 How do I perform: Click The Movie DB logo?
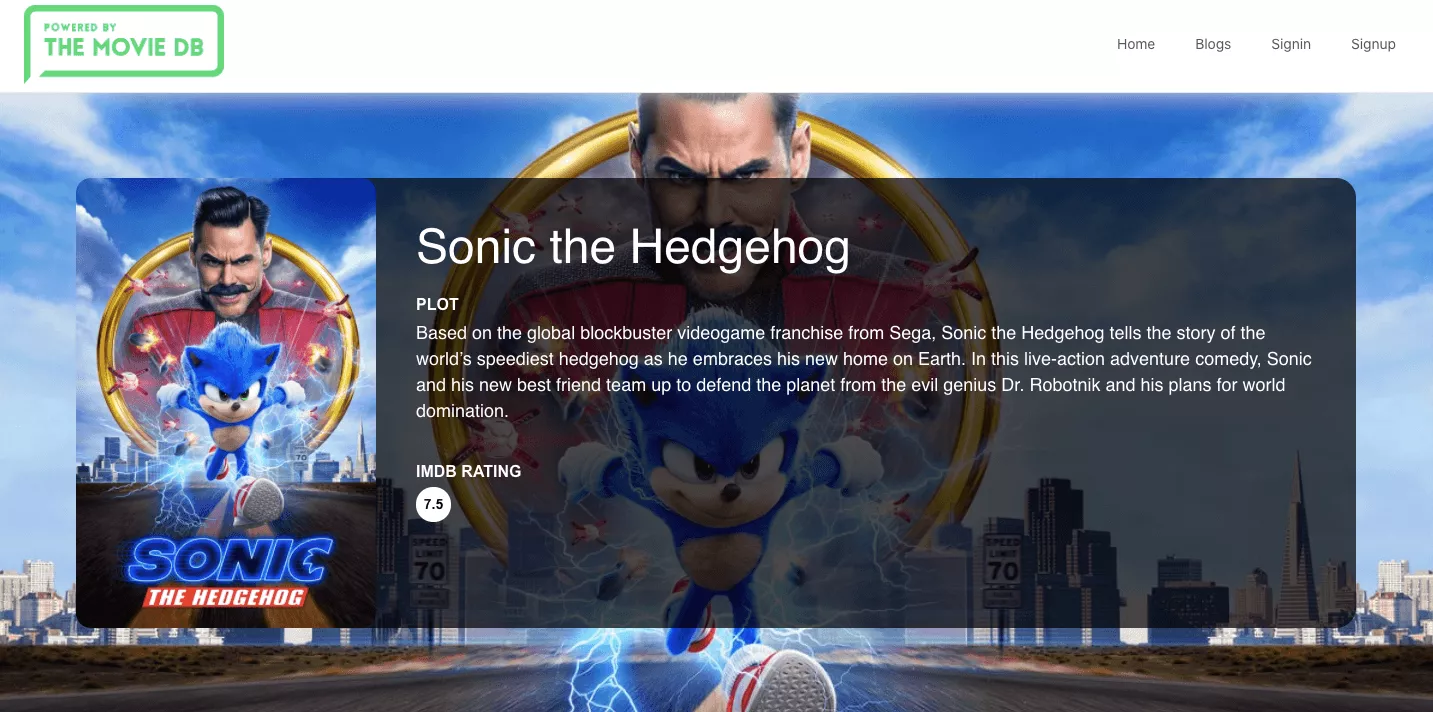point(124,43)
